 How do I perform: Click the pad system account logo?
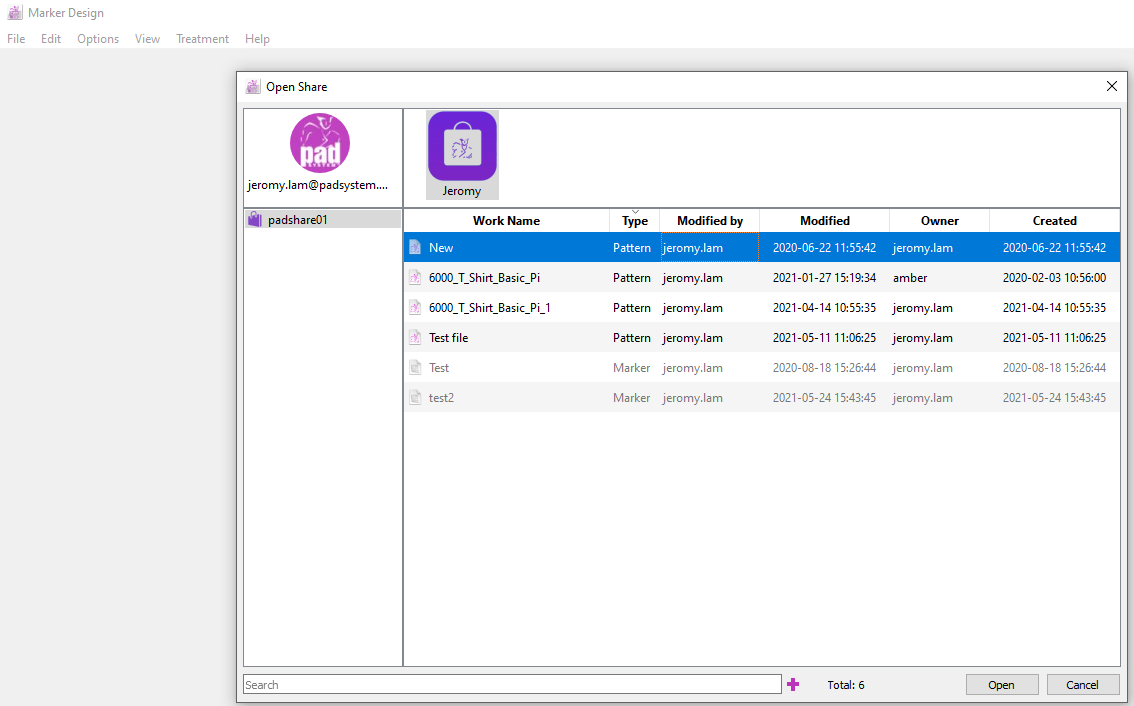click(320, 143)
